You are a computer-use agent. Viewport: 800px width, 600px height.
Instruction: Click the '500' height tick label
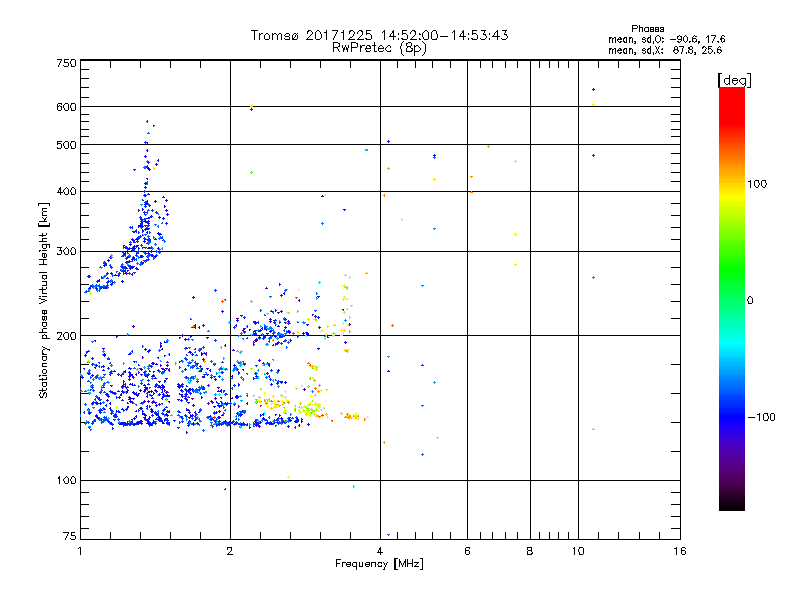66,145
